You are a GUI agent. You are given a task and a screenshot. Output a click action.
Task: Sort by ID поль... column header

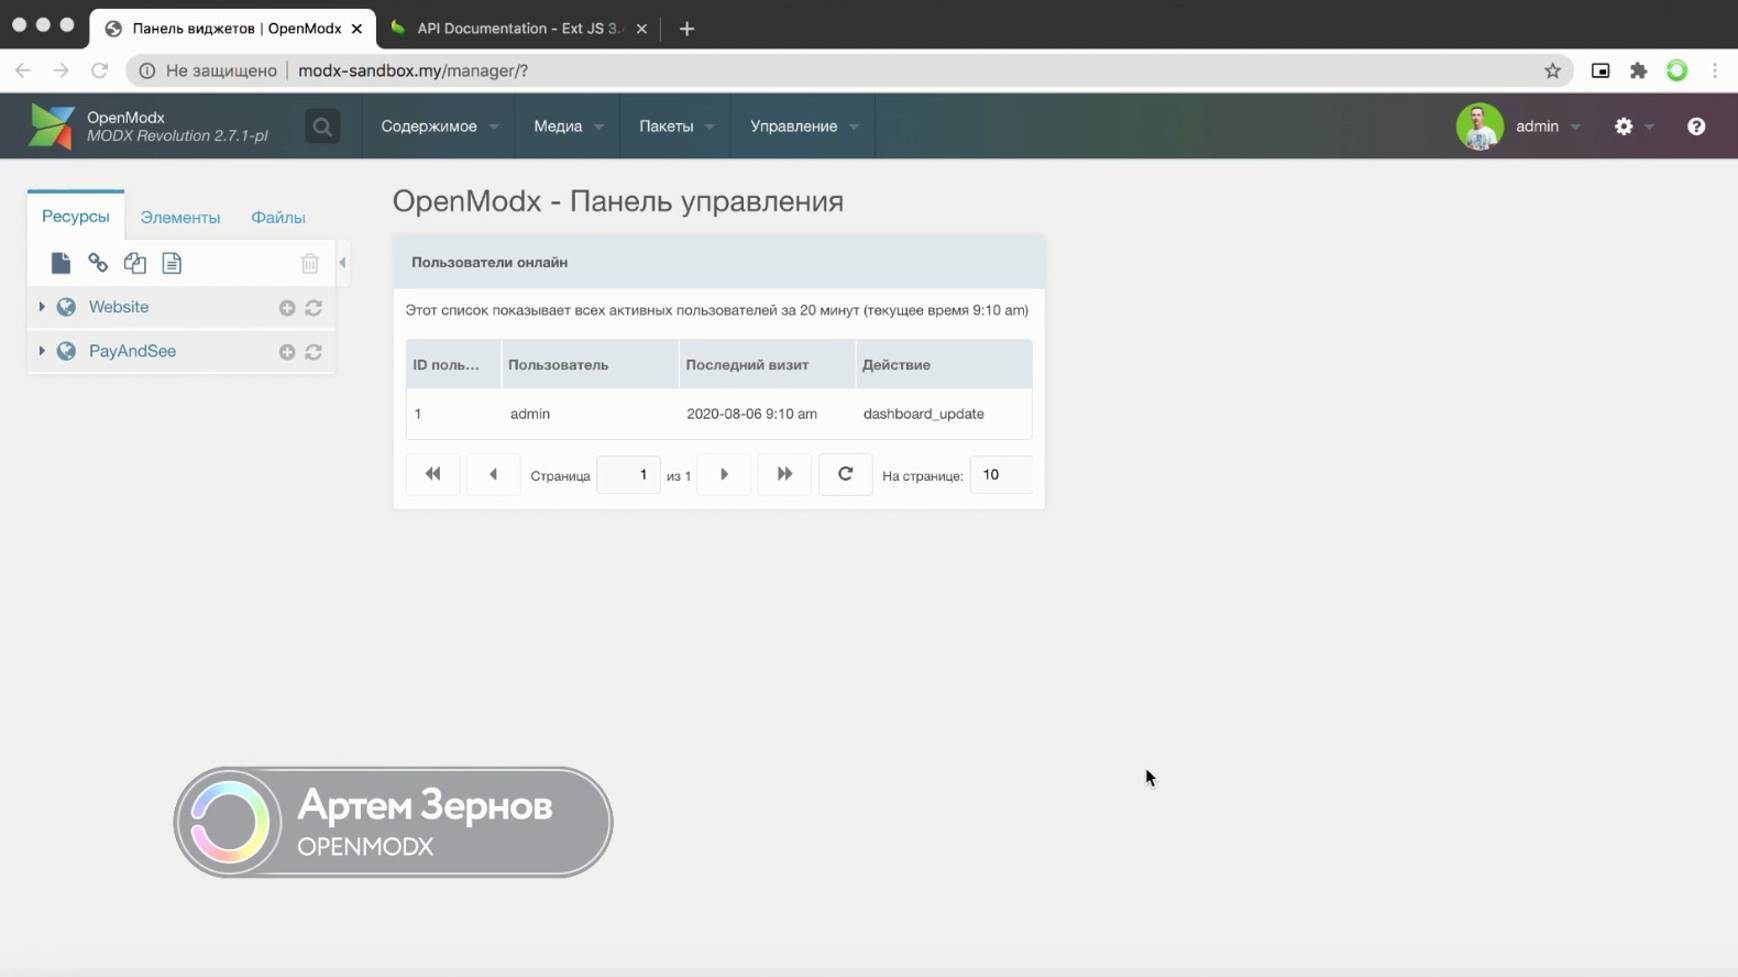click(453, 364)
